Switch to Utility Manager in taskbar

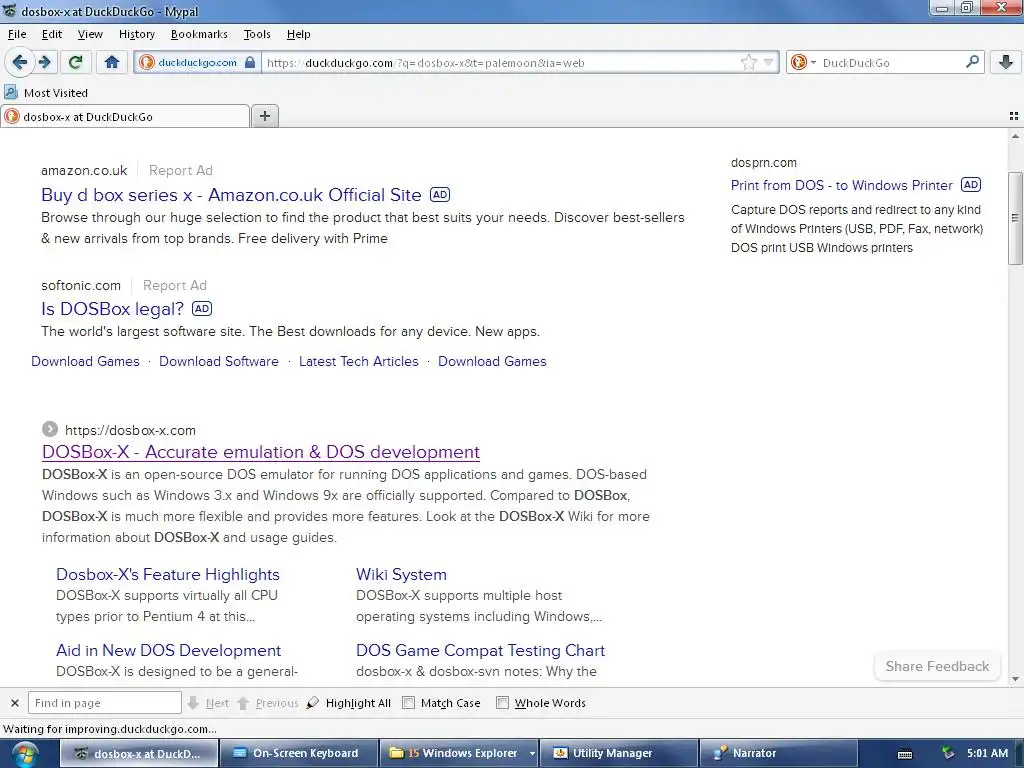click(x=618, y=753)
